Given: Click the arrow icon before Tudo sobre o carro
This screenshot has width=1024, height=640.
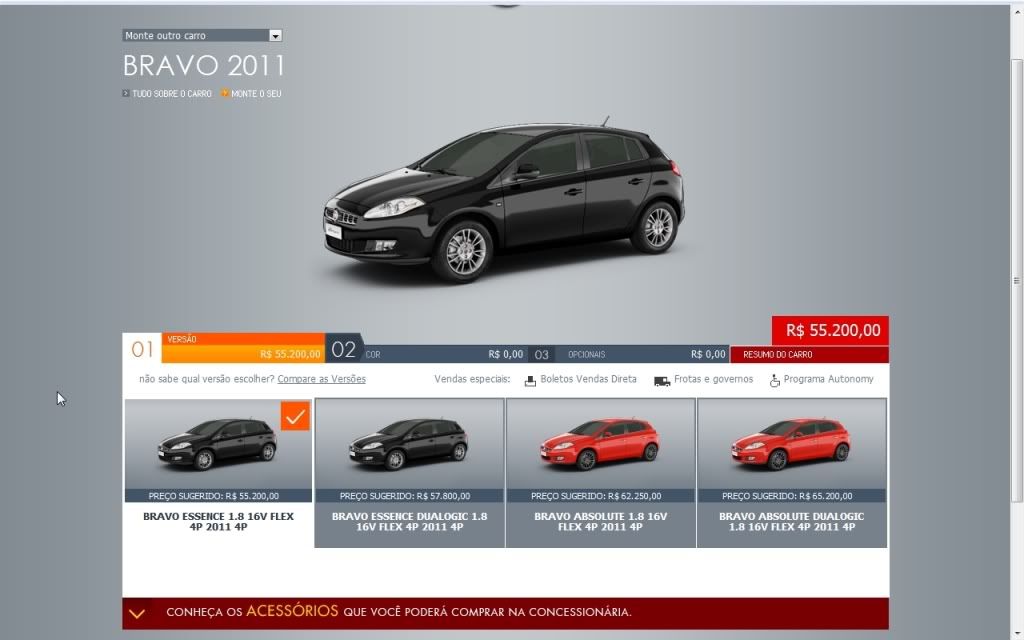Looking at the screenshot, I should click(125, 93).
